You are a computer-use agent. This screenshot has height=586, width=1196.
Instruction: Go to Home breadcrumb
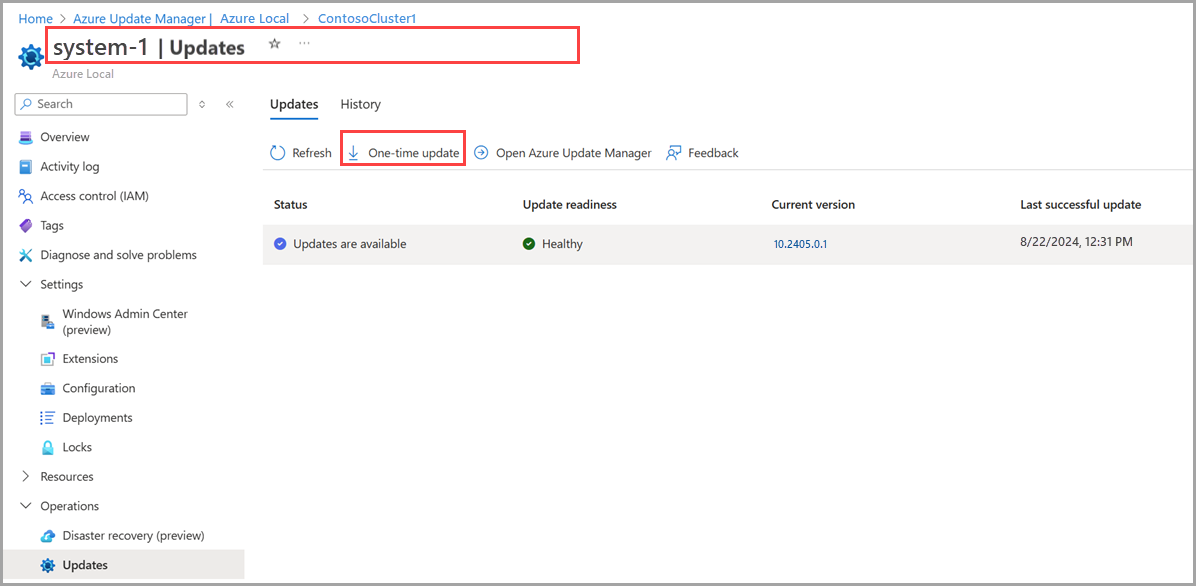pyautogui.click(x=35, y=18)
